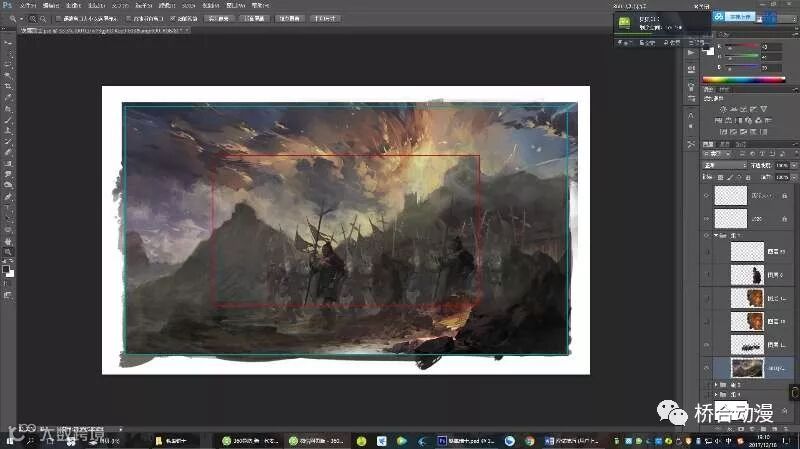Choose zoom-in mode in options bar
The width and height of the screenshot is (800, 449).
pyautogui.click(x=33, y=19)
